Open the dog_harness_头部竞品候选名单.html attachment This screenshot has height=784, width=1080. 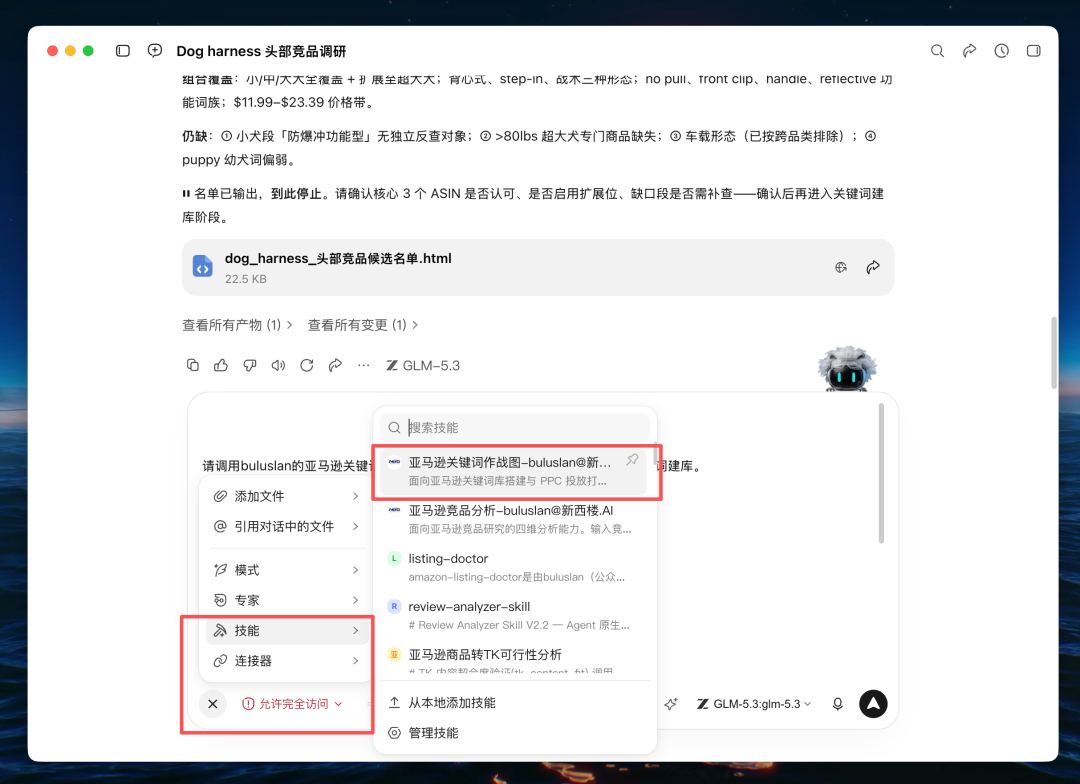537,267
